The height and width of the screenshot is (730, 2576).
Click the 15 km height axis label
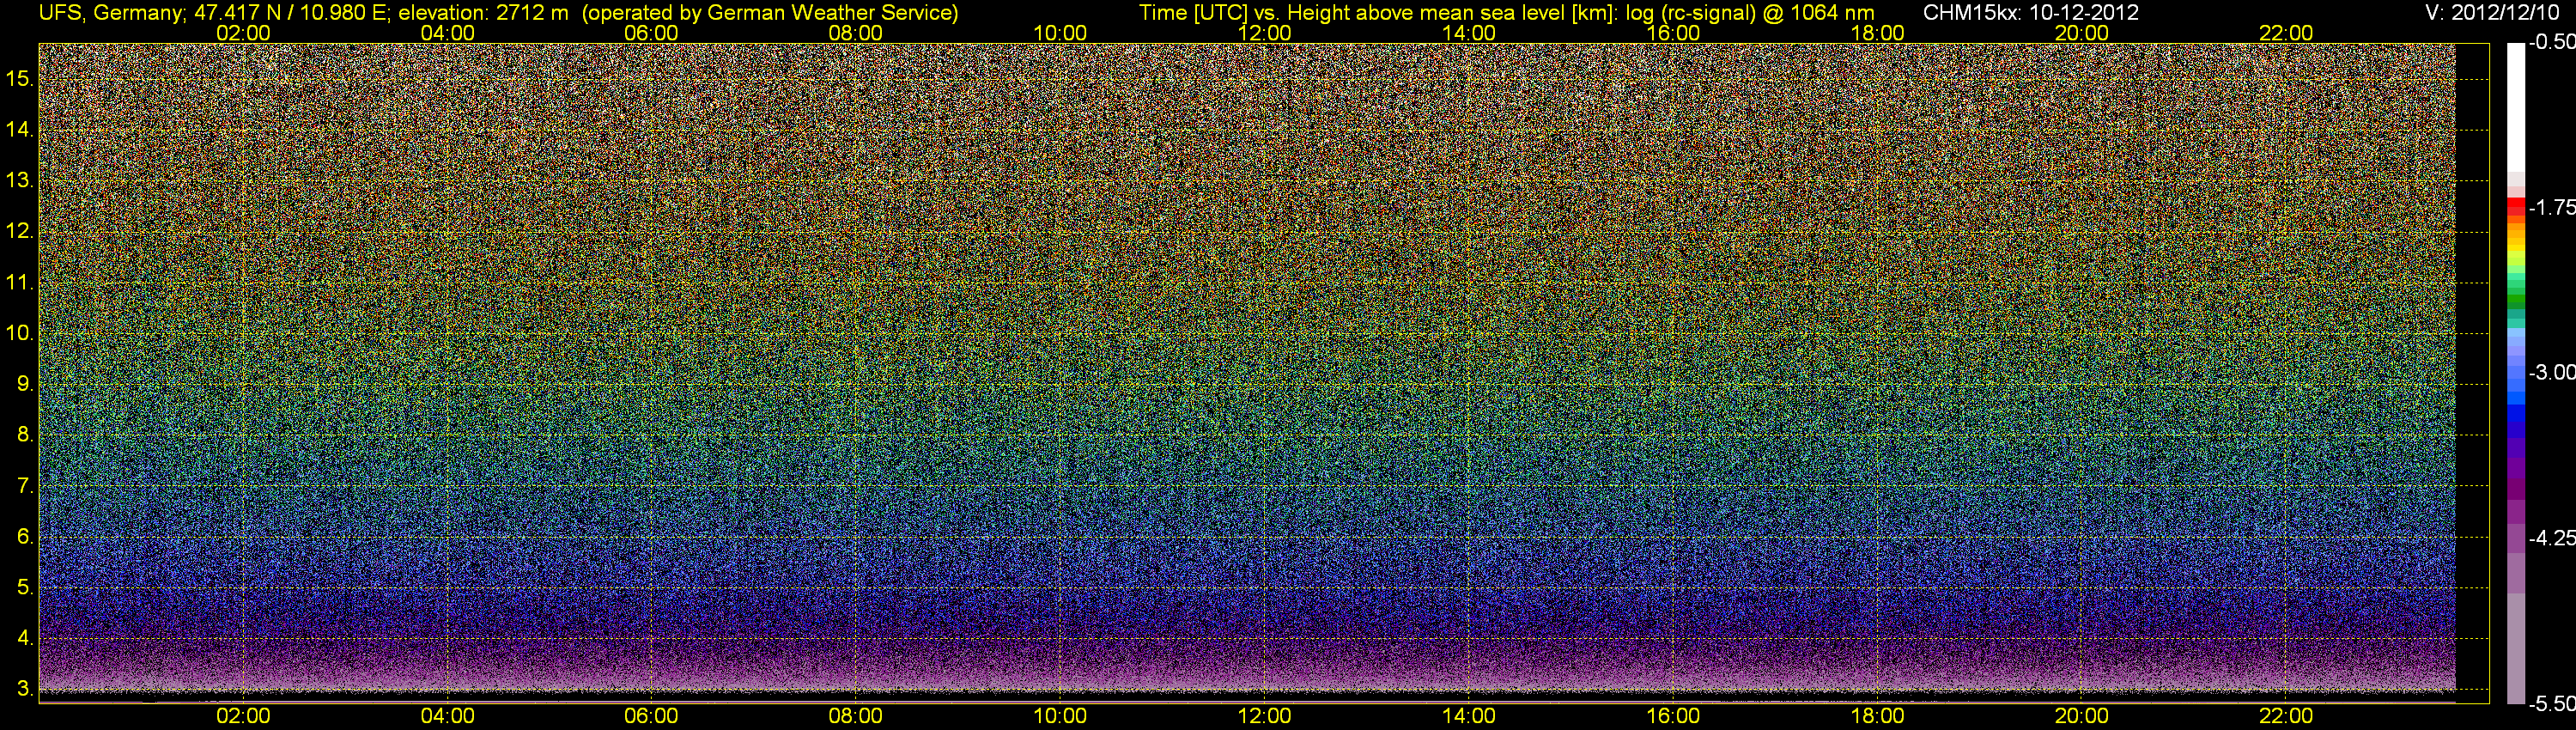point(19,78)
